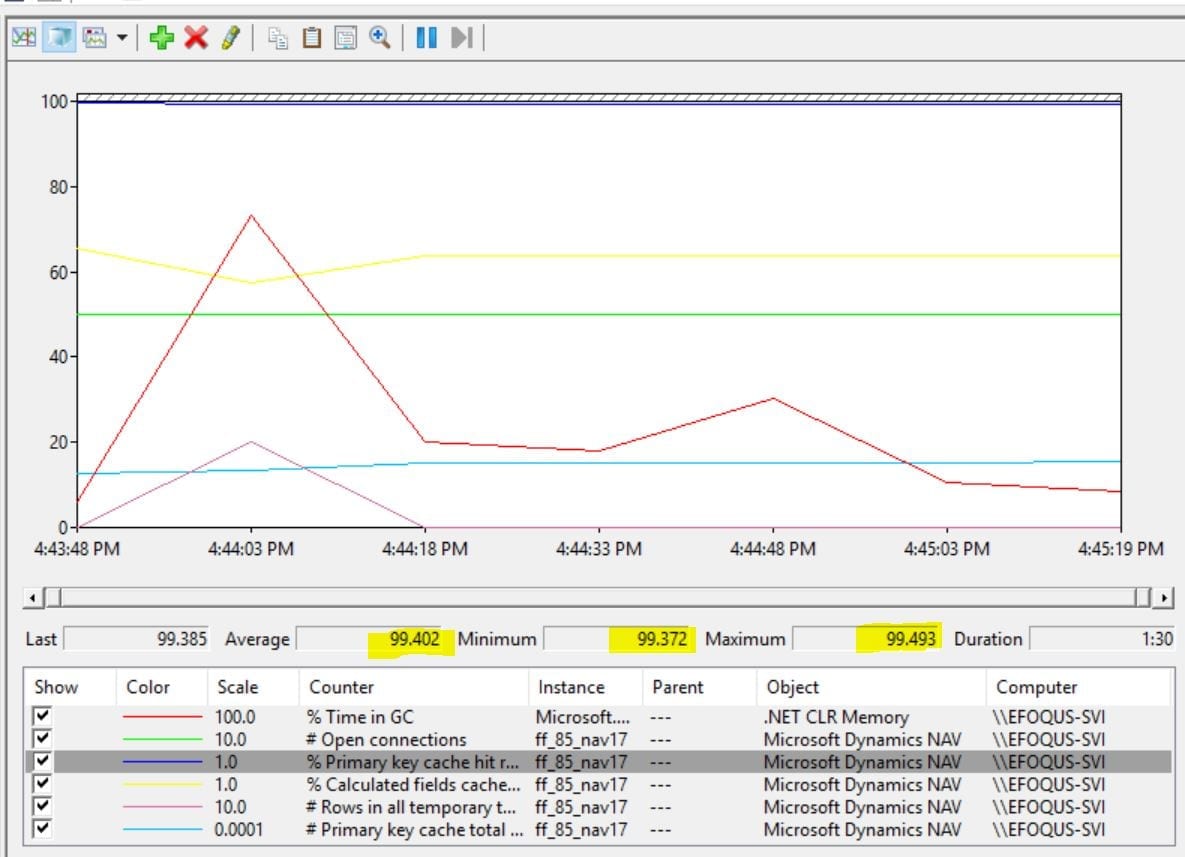The width and height of the screenshot is (1185, 857).
Task: Click the right handle of the time range slider
Action: pyautogui.click(x=1143, y=598)
